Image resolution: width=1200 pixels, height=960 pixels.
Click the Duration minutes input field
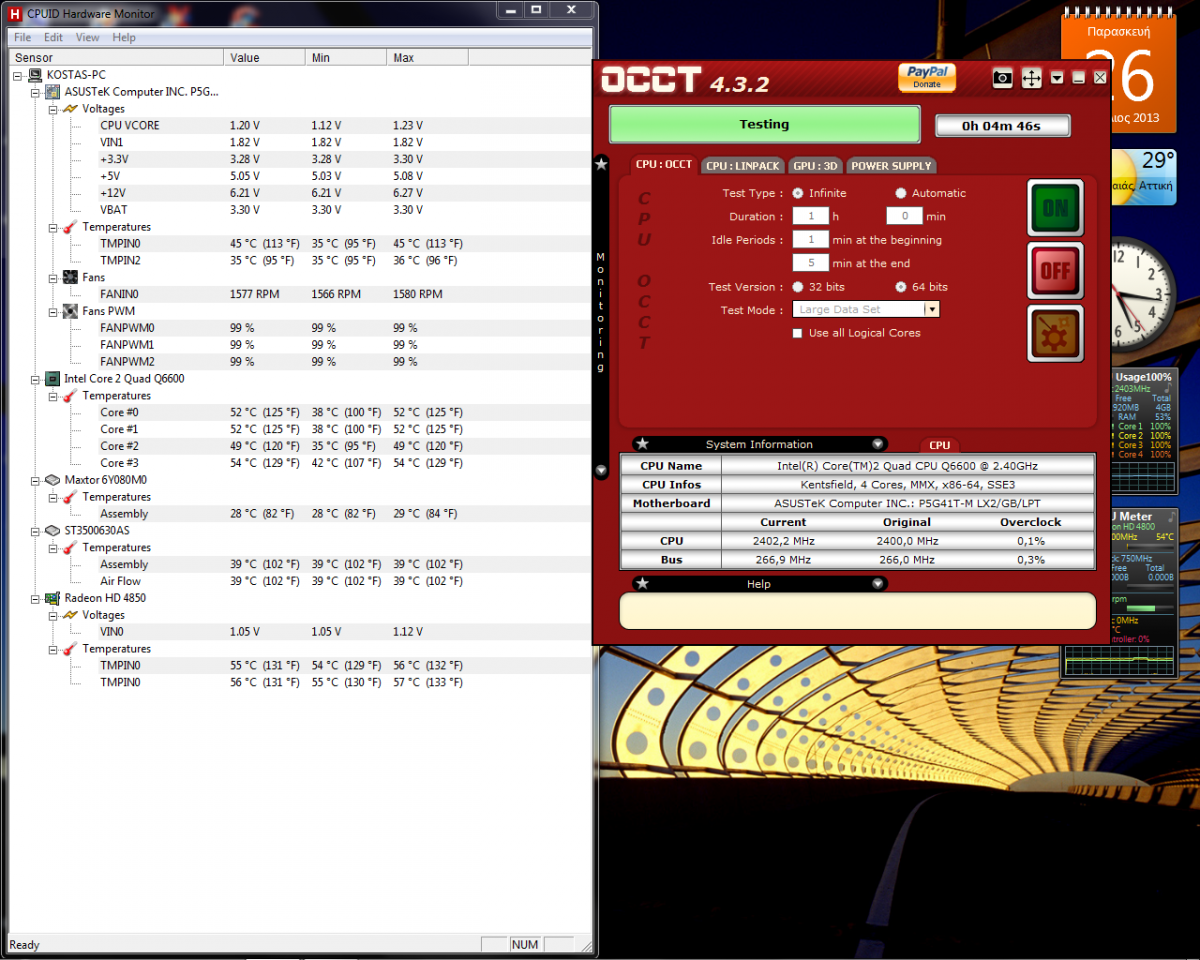pyautogui.click(x=904, y=216)
